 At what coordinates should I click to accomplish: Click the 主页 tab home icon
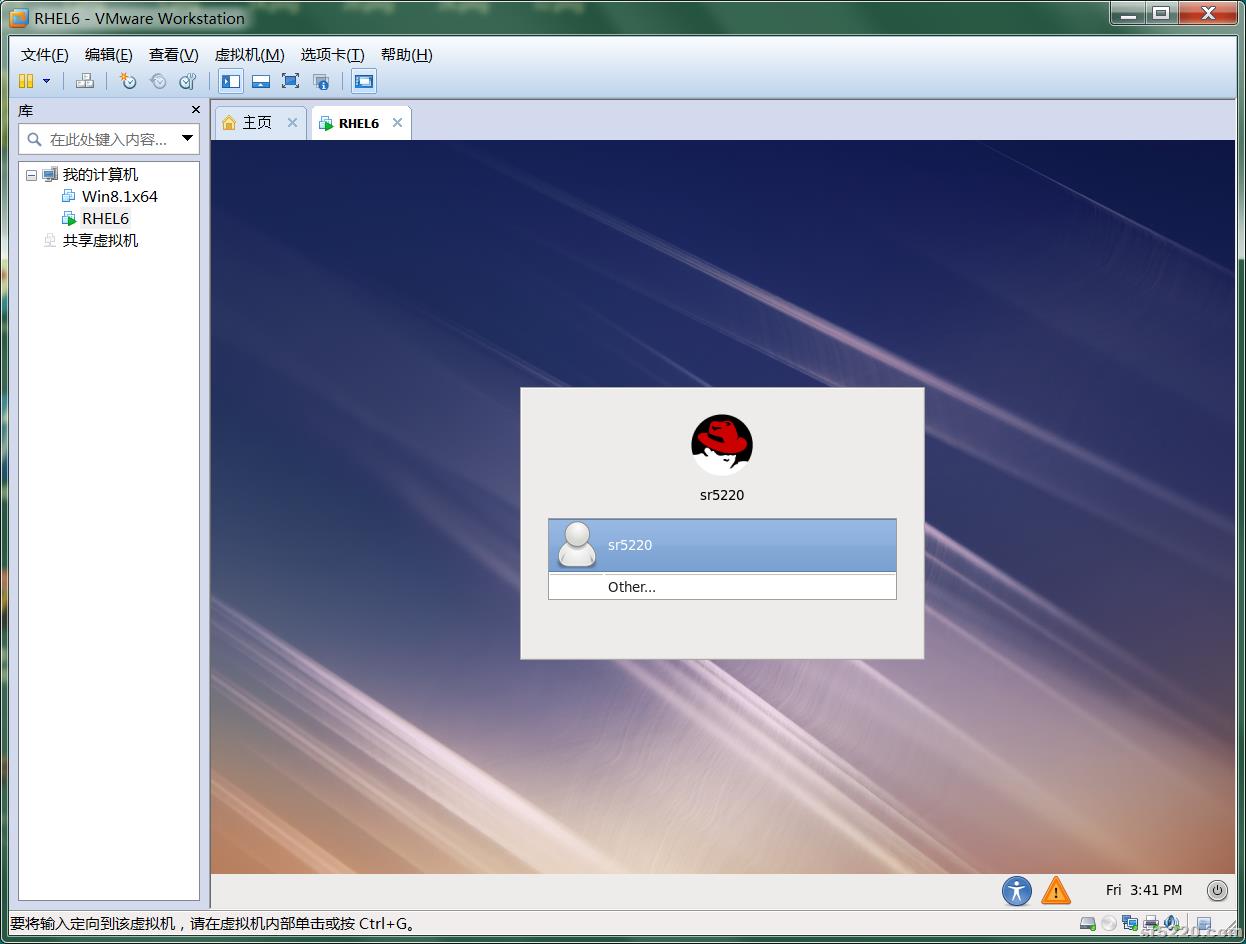229,122
